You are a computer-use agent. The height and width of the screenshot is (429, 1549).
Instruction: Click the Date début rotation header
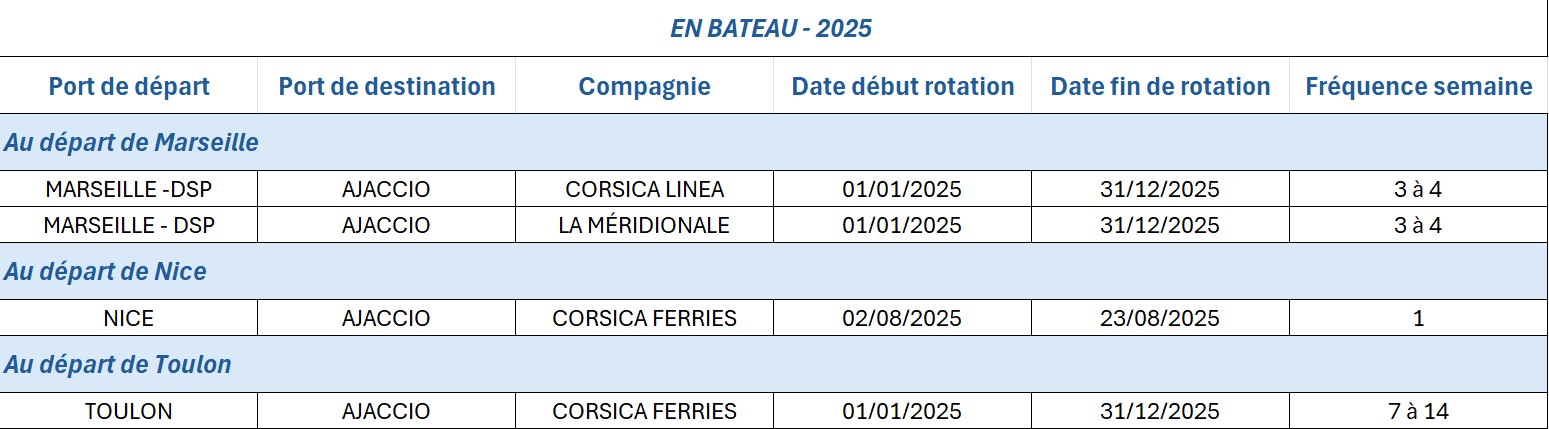tap(902, 86)
